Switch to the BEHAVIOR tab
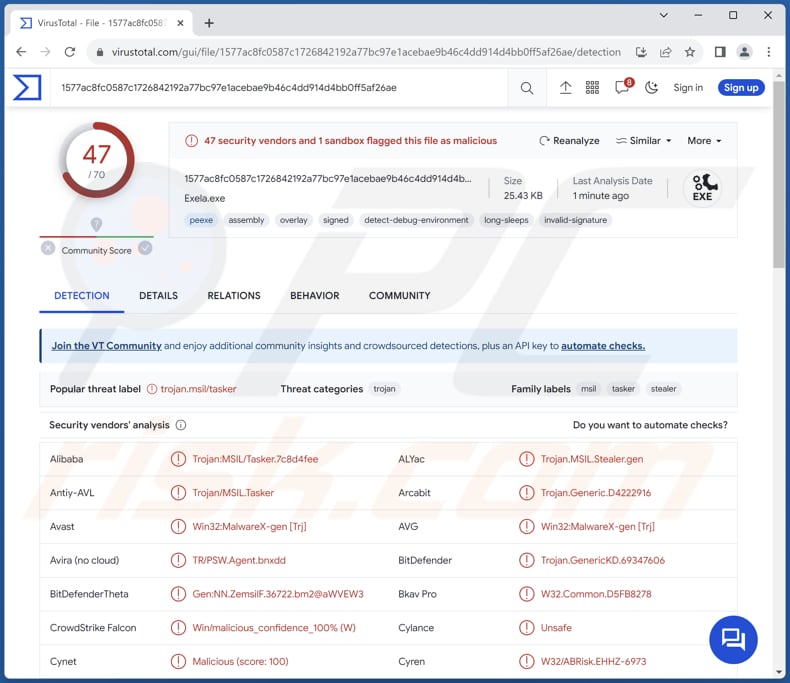 click(x=314, y=296)
